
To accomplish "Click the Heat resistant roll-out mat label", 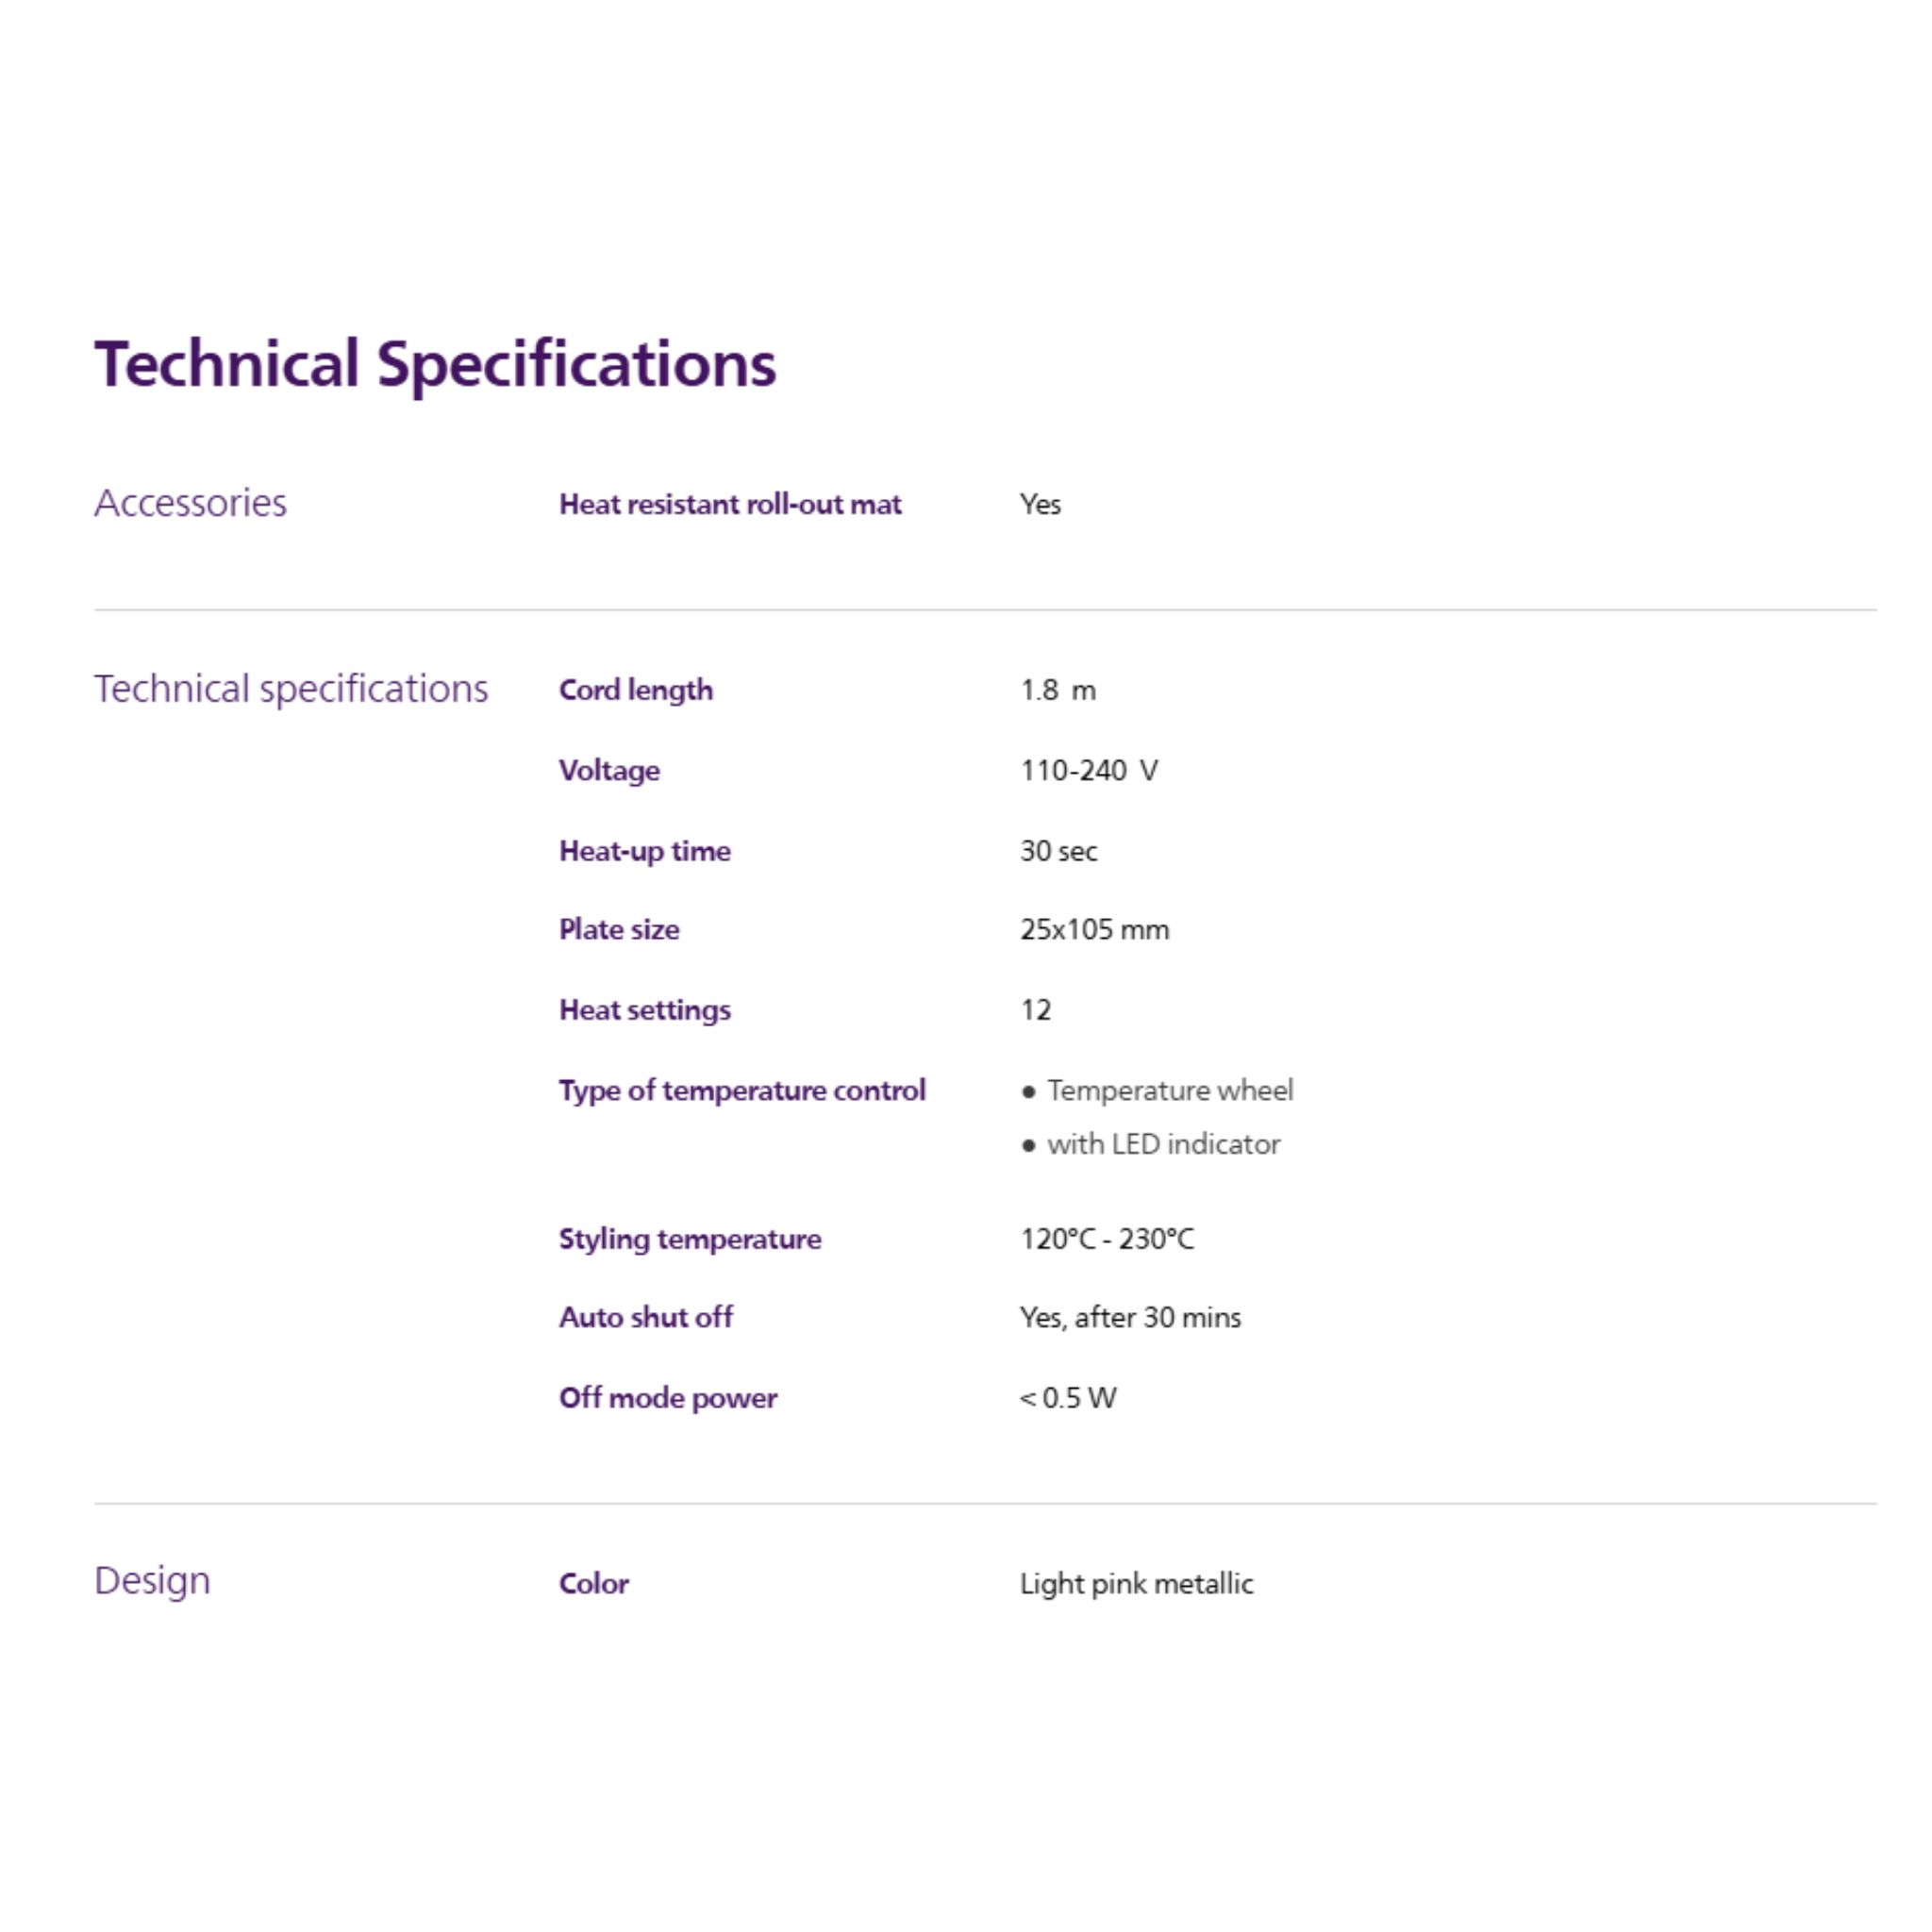I will [730, 504].
